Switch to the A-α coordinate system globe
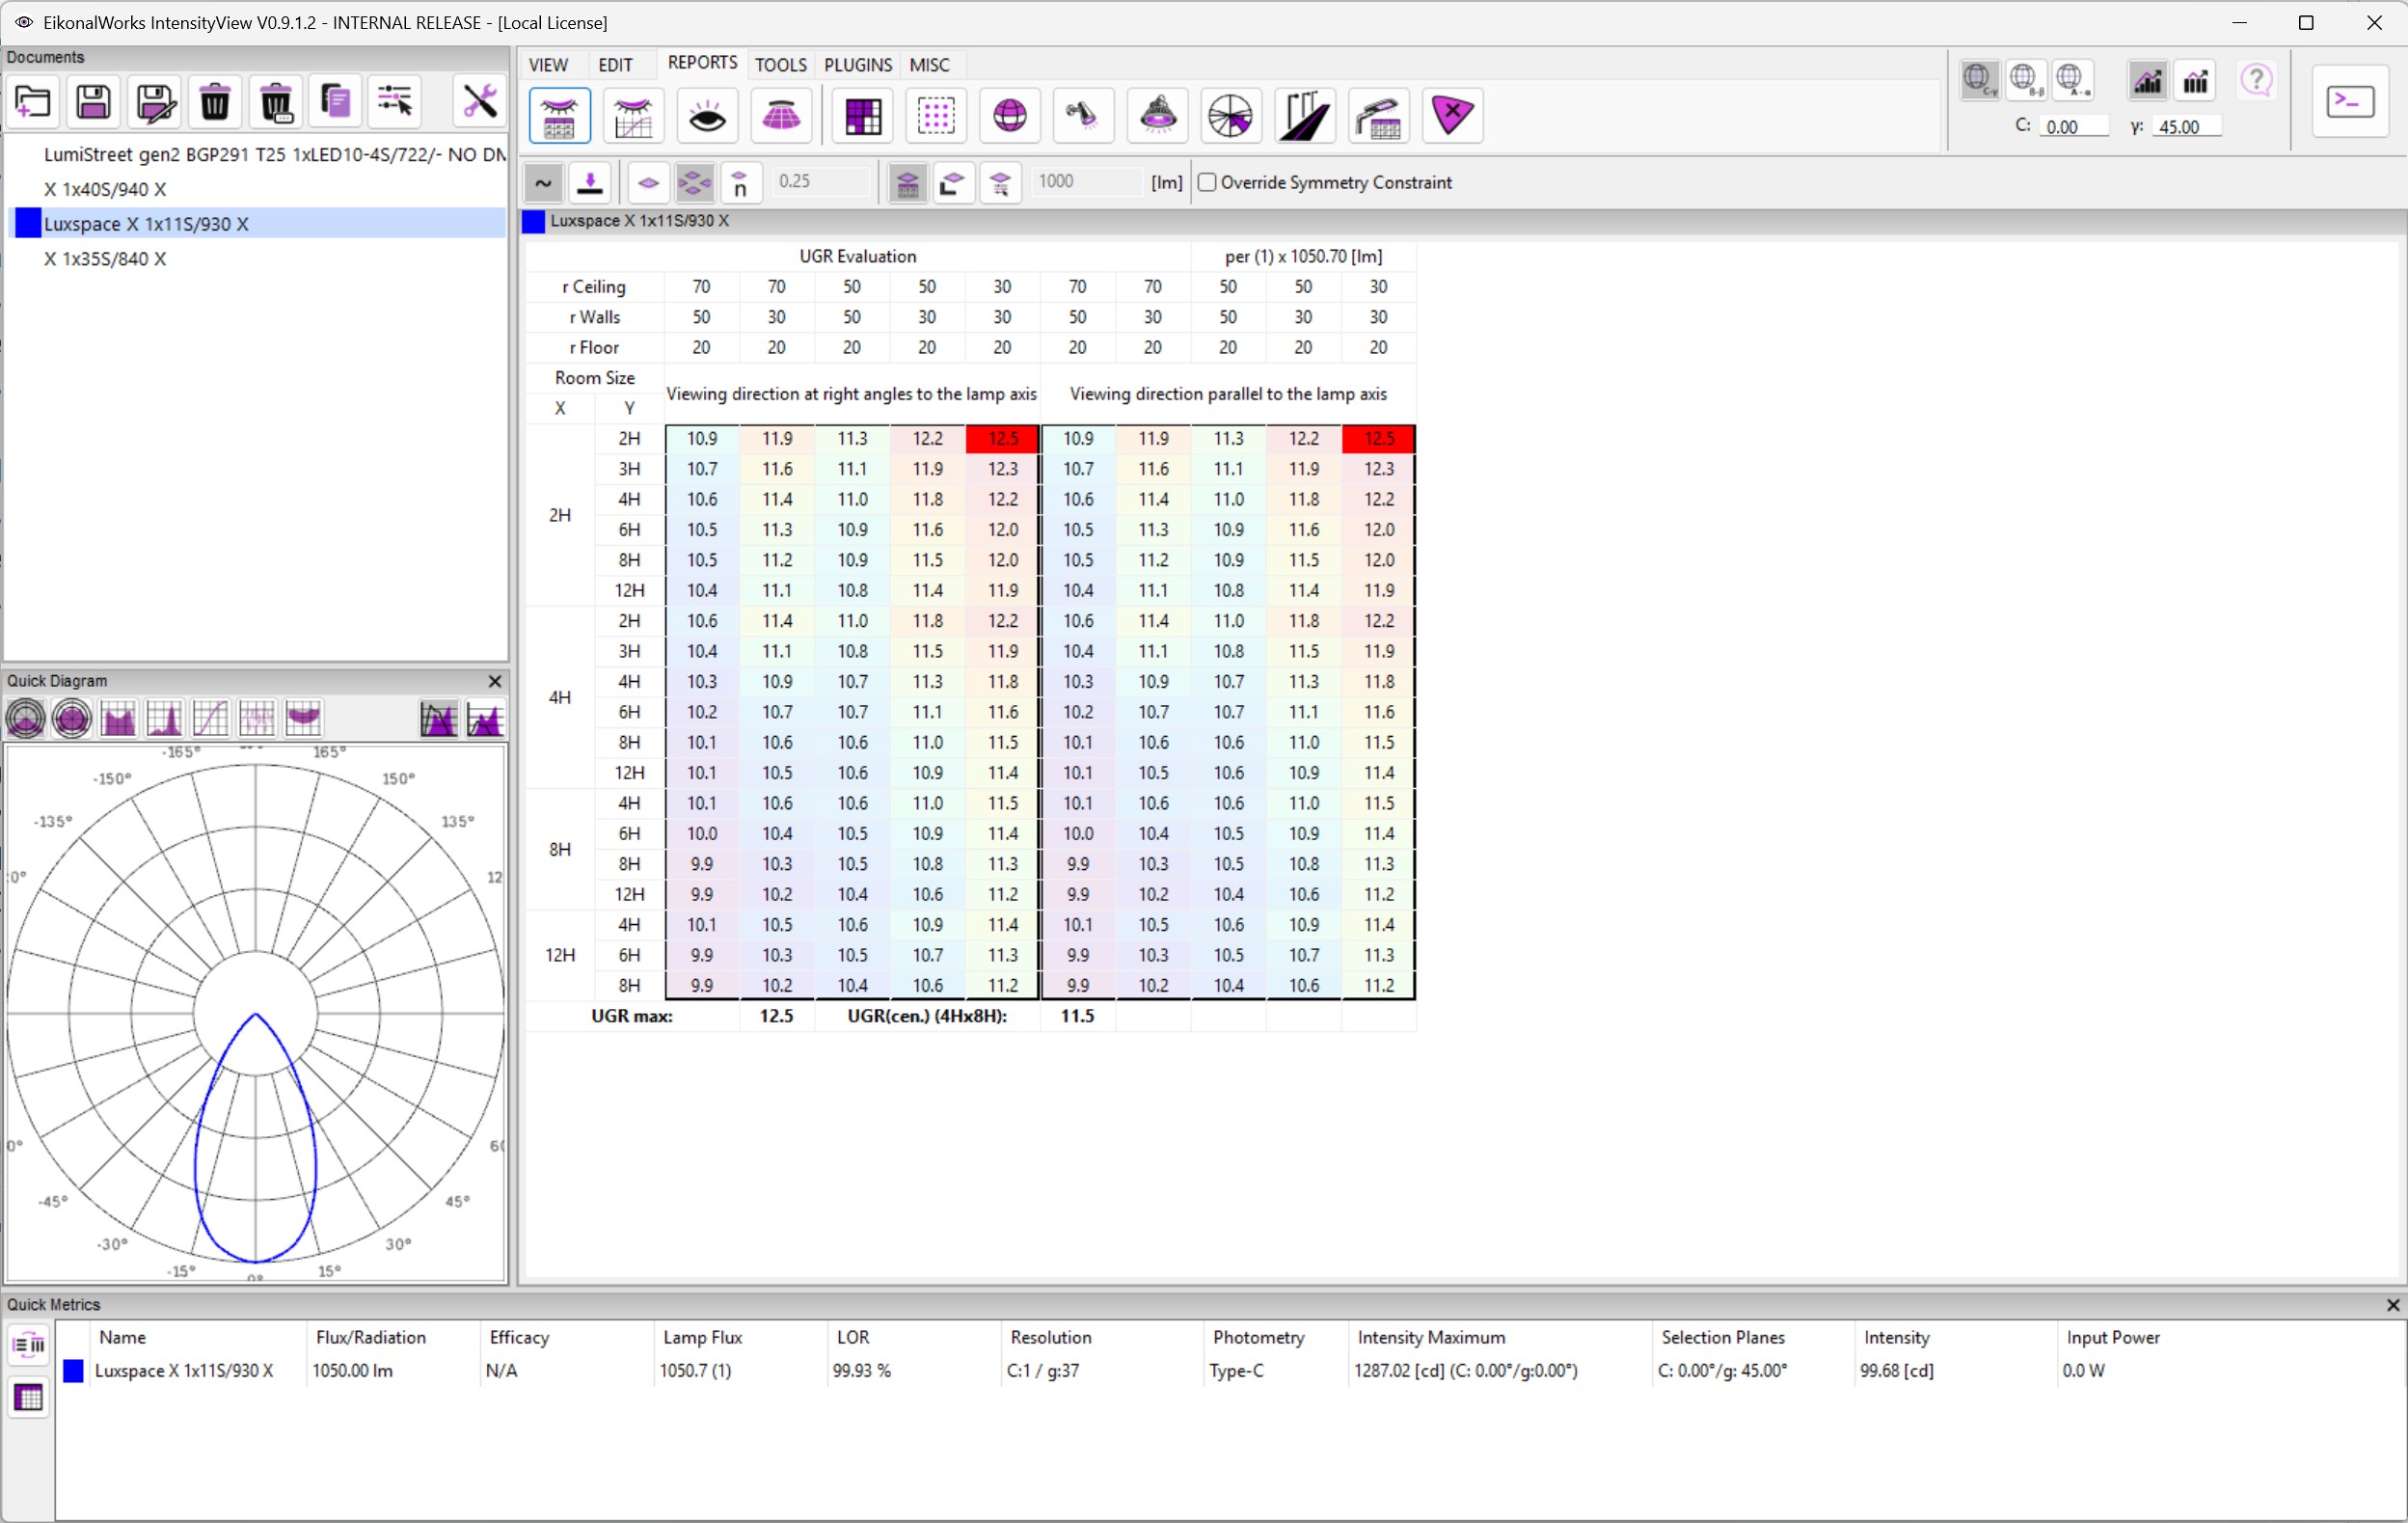 (x=2073, y=80)
